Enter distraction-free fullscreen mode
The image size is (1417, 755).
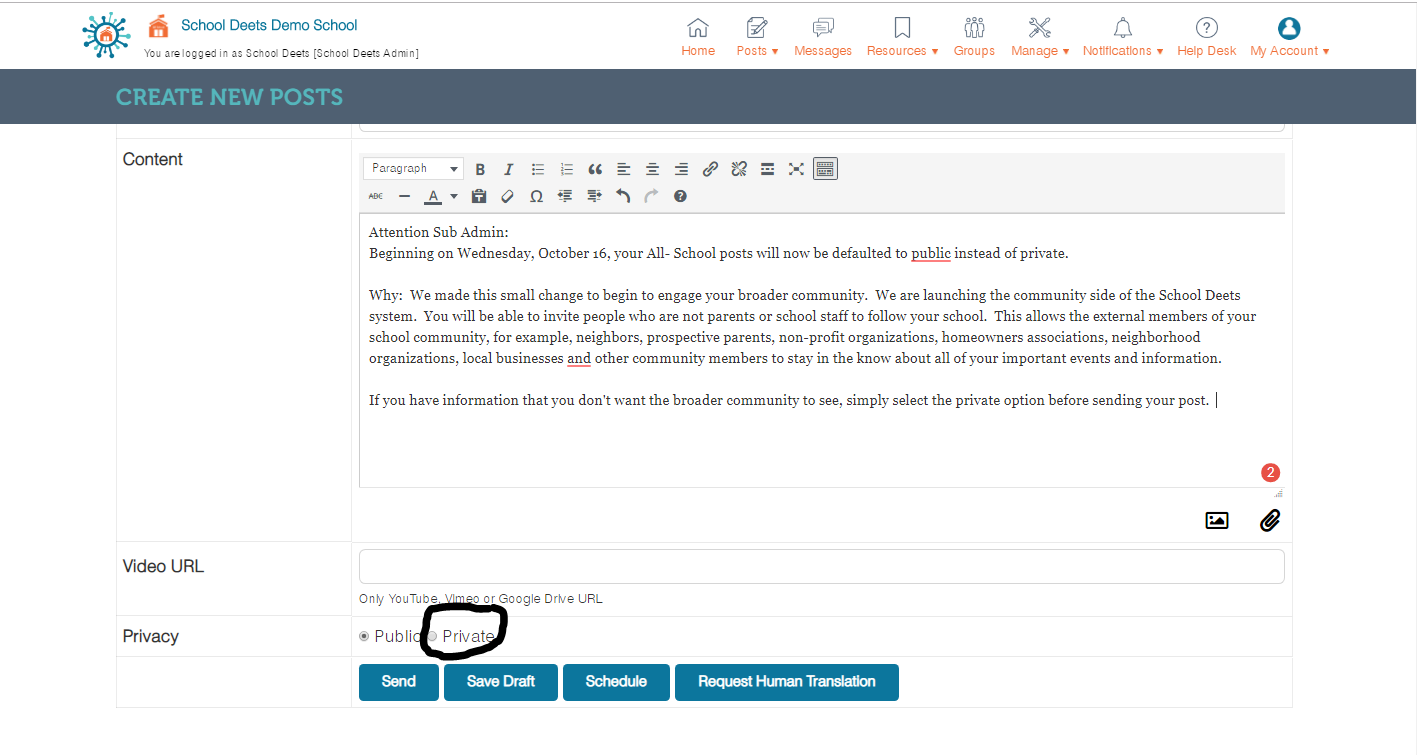click(x=796, y=169)
